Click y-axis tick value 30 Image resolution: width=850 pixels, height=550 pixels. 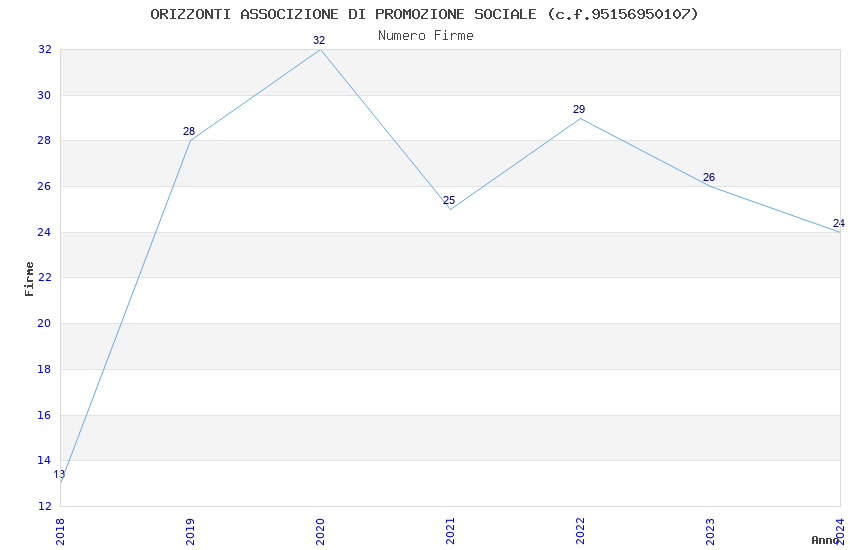pyautogui.click(x=44, y=95)
